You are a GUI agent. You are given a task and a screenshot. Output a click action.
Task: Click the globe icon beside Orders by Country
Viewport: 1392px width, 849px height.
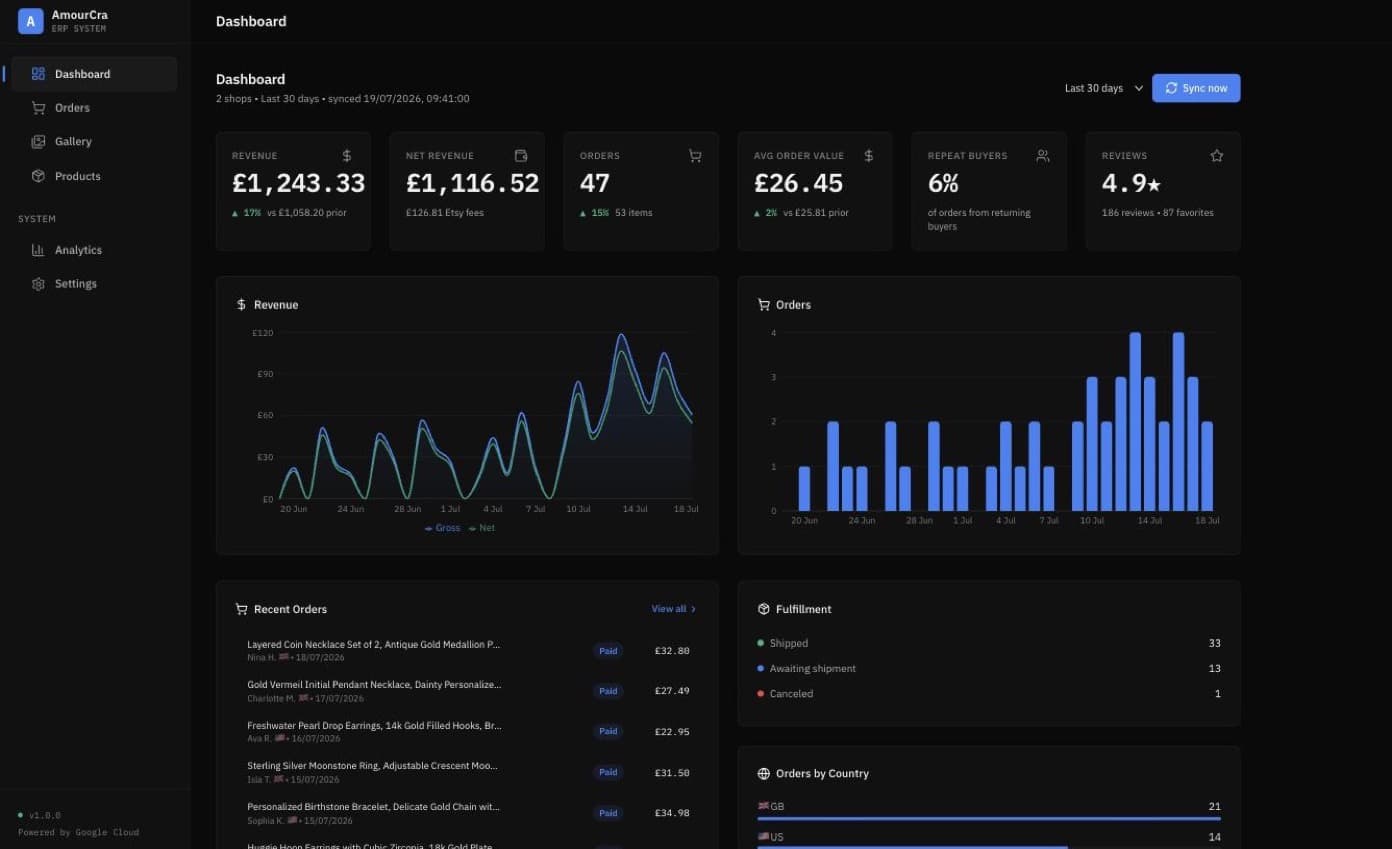(x=764, y=774)
